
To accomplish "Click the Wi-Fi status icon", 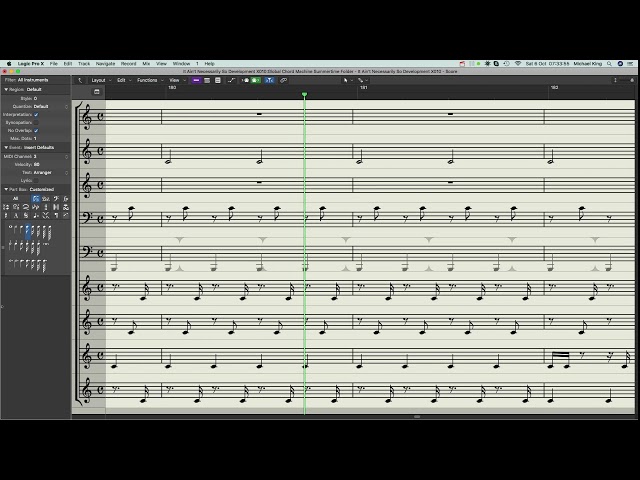I will coord(518,64).
